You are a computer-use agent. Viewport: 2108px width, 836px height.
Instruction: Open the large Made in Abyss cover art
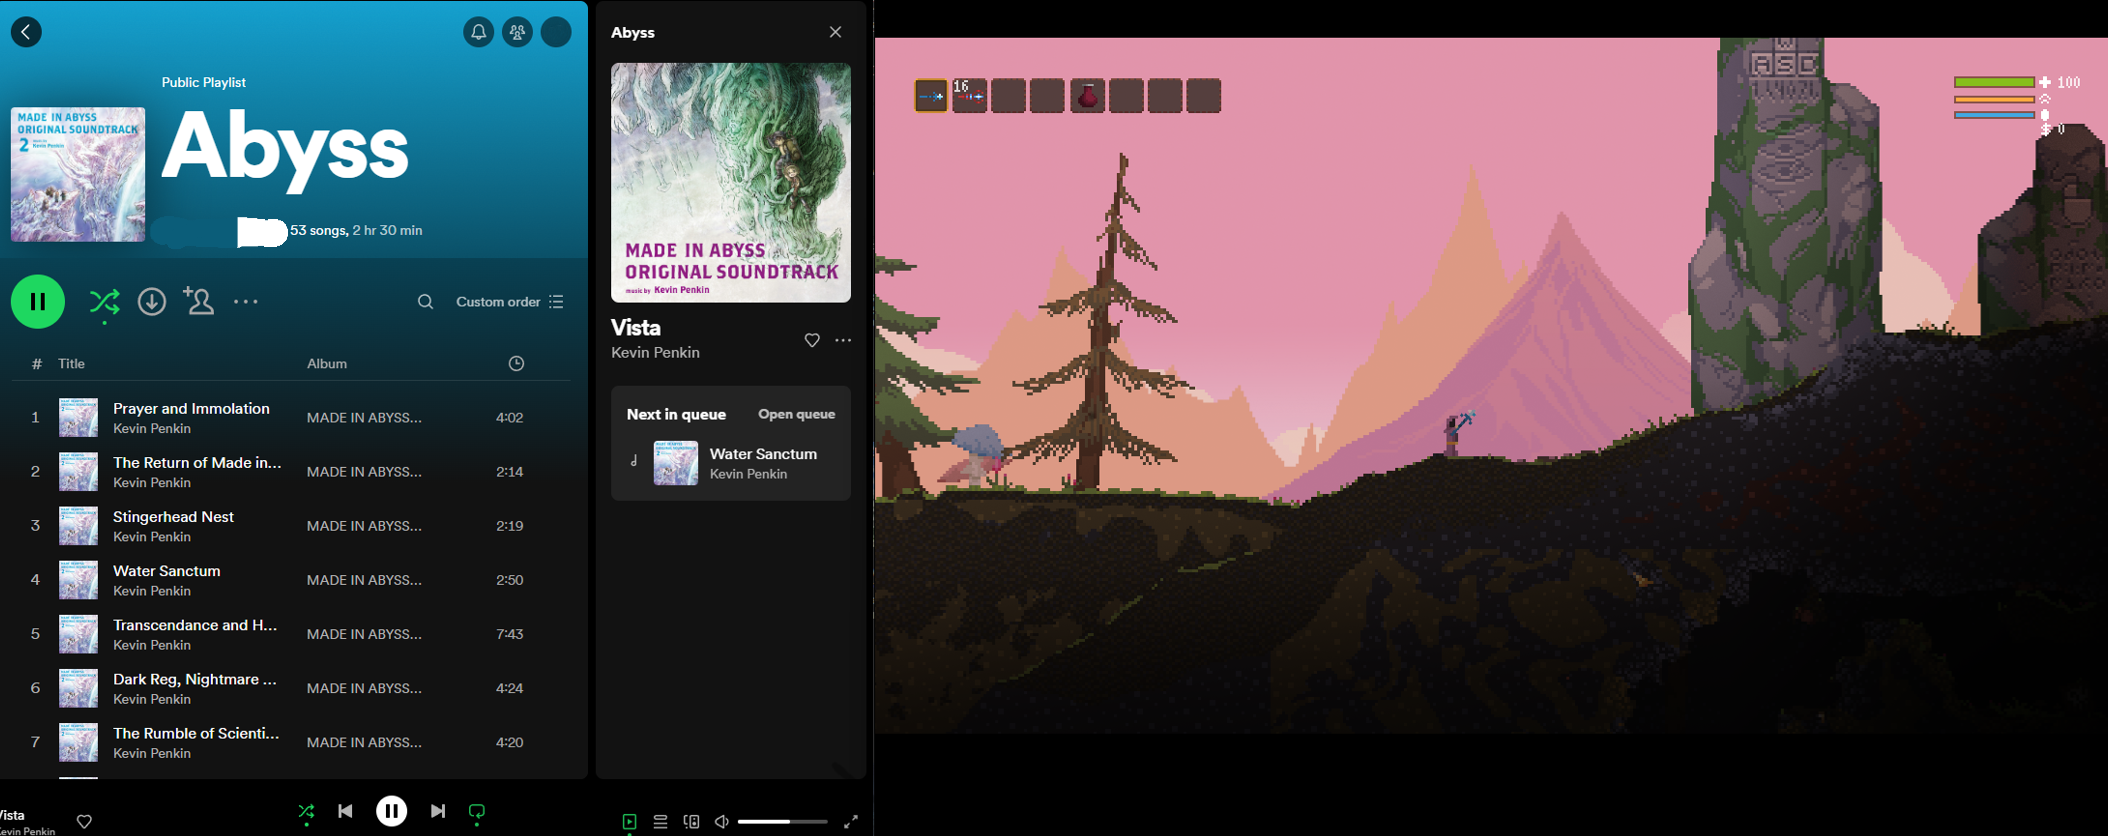(x=731, y=183)
